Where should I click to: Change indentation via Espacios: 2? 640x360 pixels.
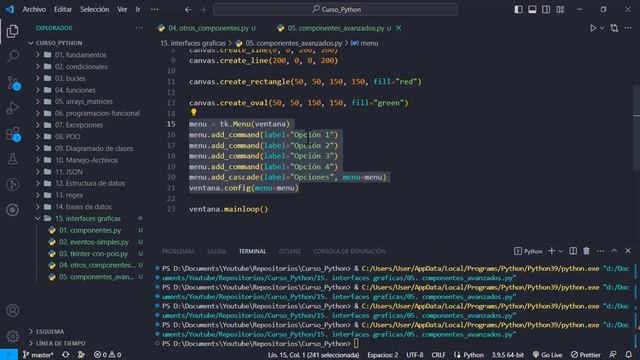coord(382,355)
